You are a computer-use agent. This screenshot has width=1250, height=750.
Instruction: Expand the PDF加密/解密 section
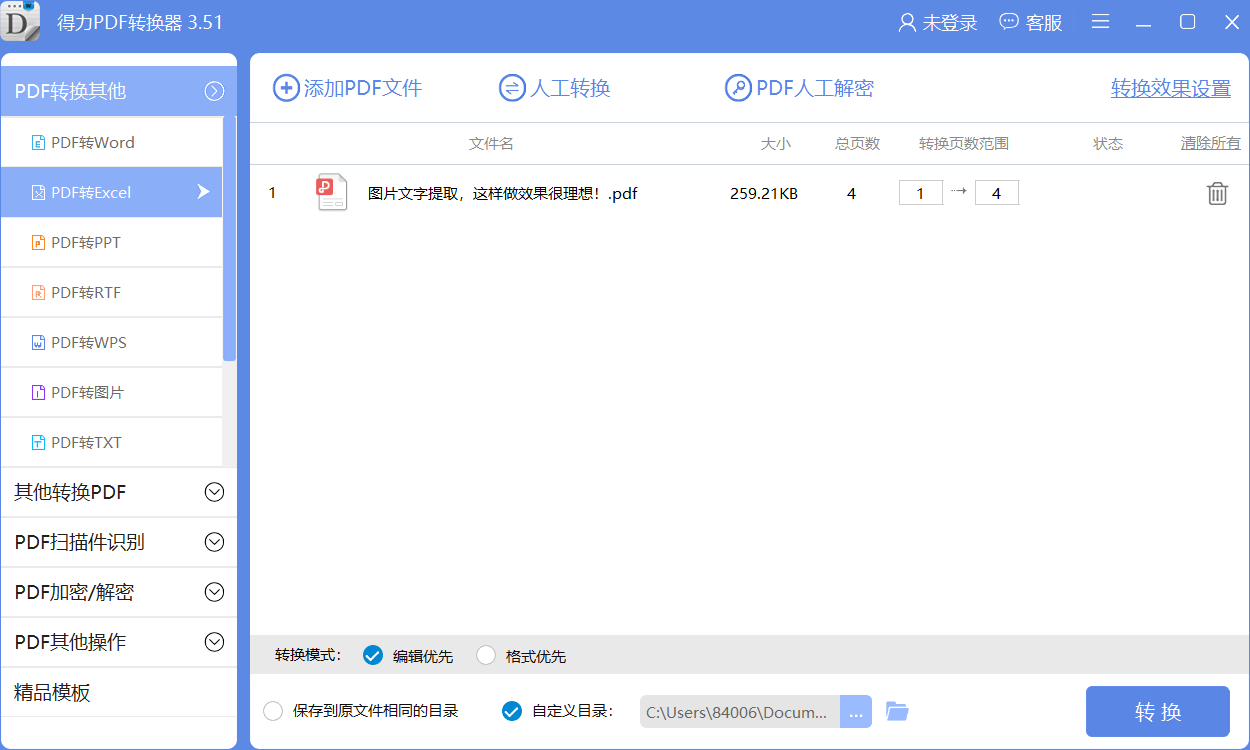pos(214,592)
